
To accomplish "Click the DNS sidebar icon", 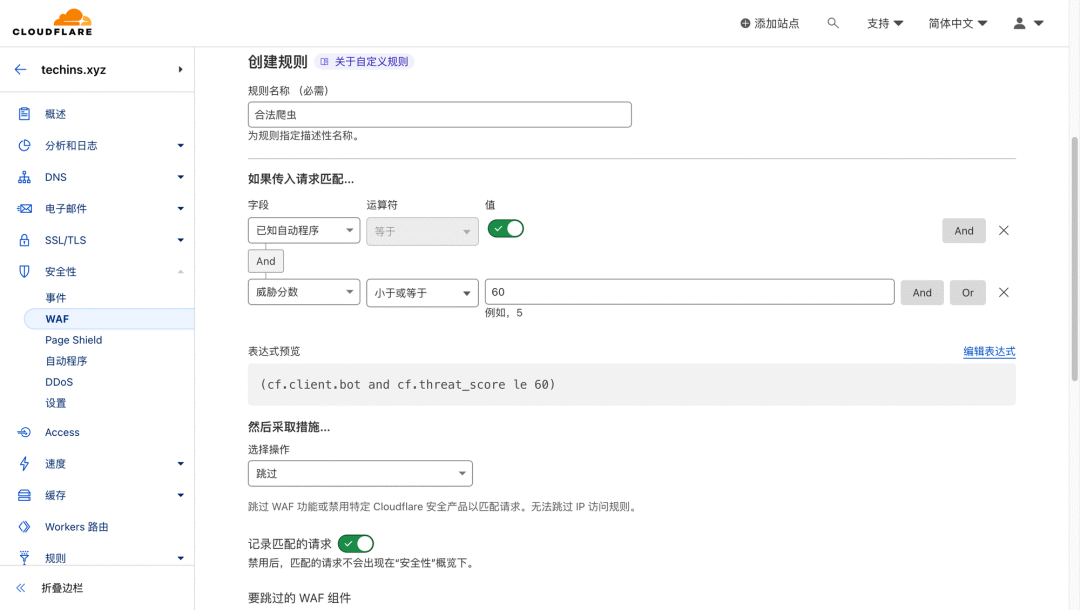I will tap(24, 177).
